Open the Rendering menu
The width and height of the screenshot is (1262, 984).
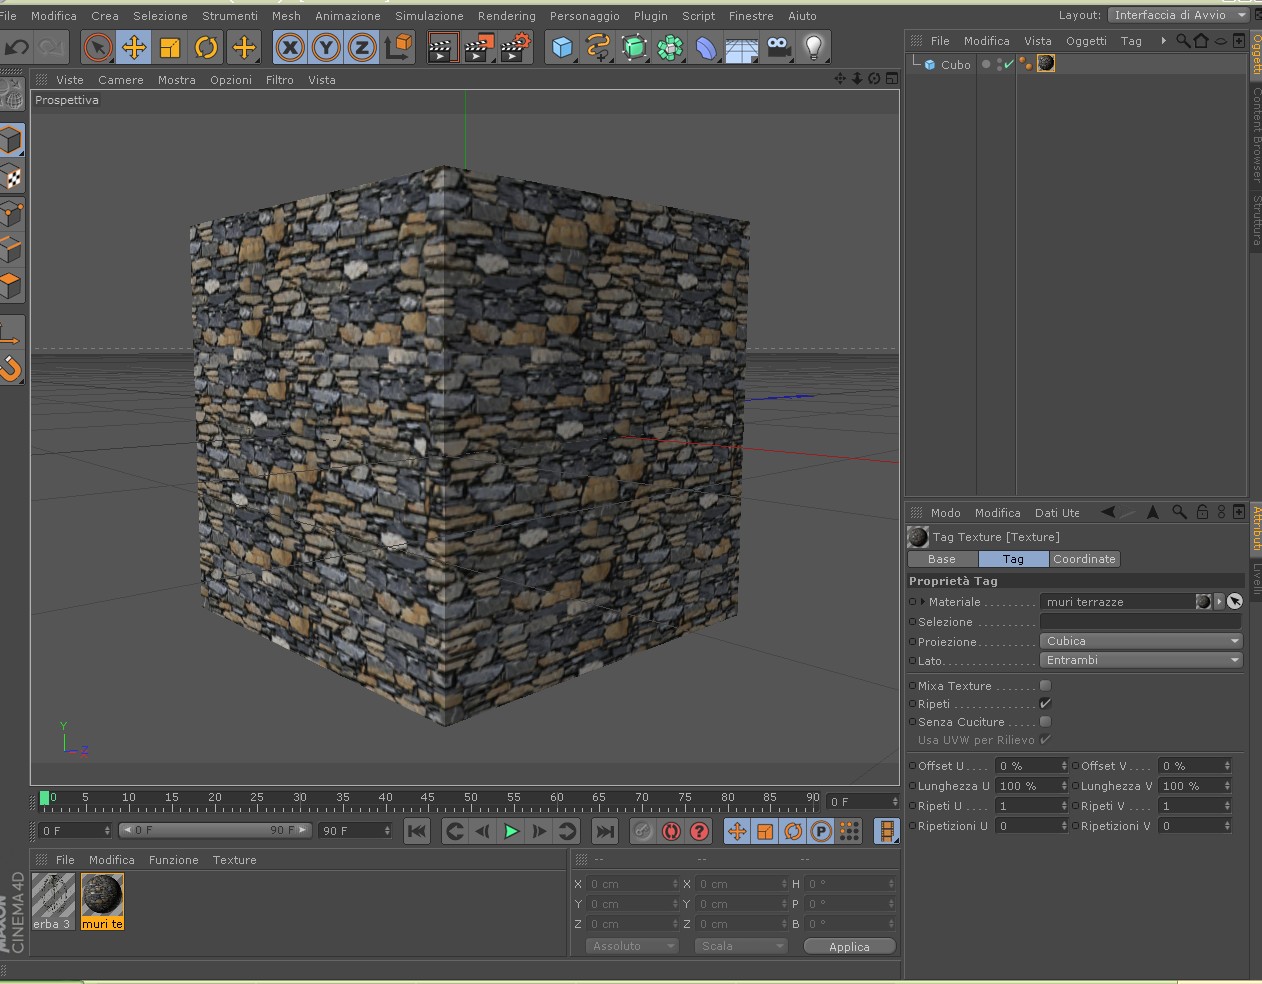(506, 16)
